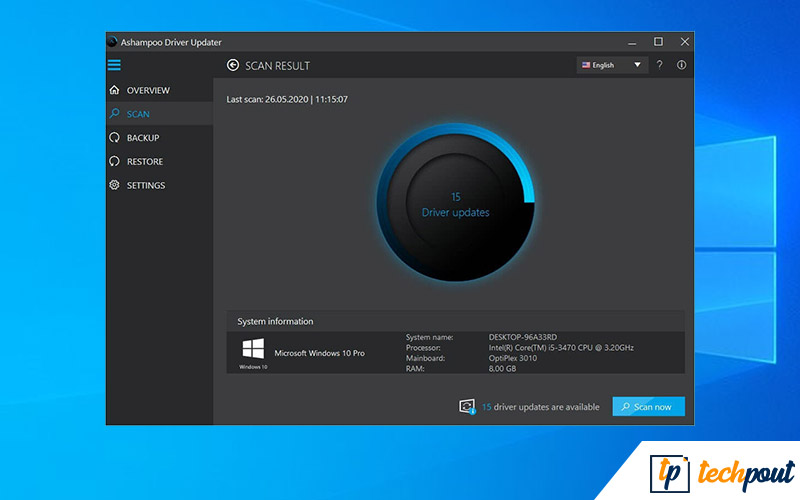800x500 pixels.
Task: Select Scan in the sidebar menu
Action: [138, 114]
